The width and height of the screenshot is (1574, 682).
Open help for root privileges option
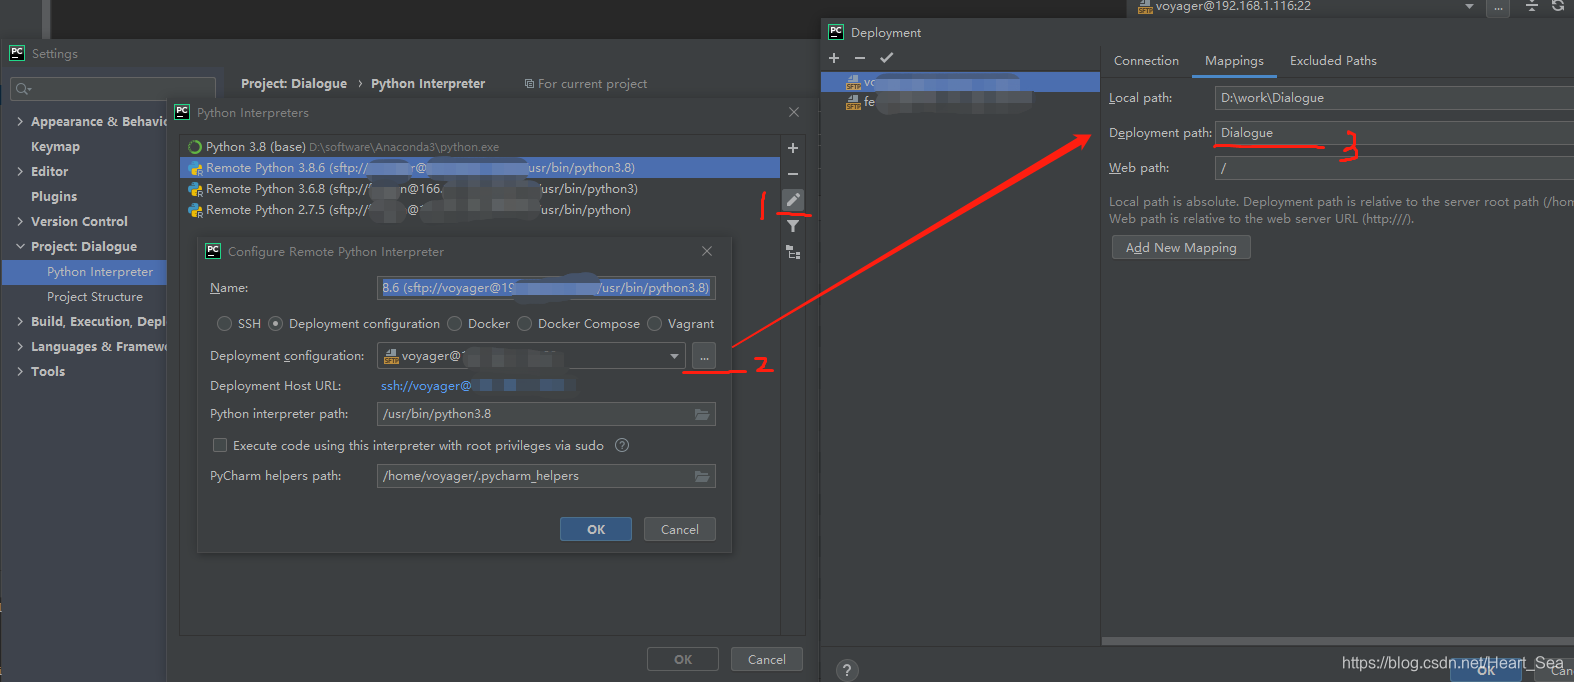click(x=622, y=445)
